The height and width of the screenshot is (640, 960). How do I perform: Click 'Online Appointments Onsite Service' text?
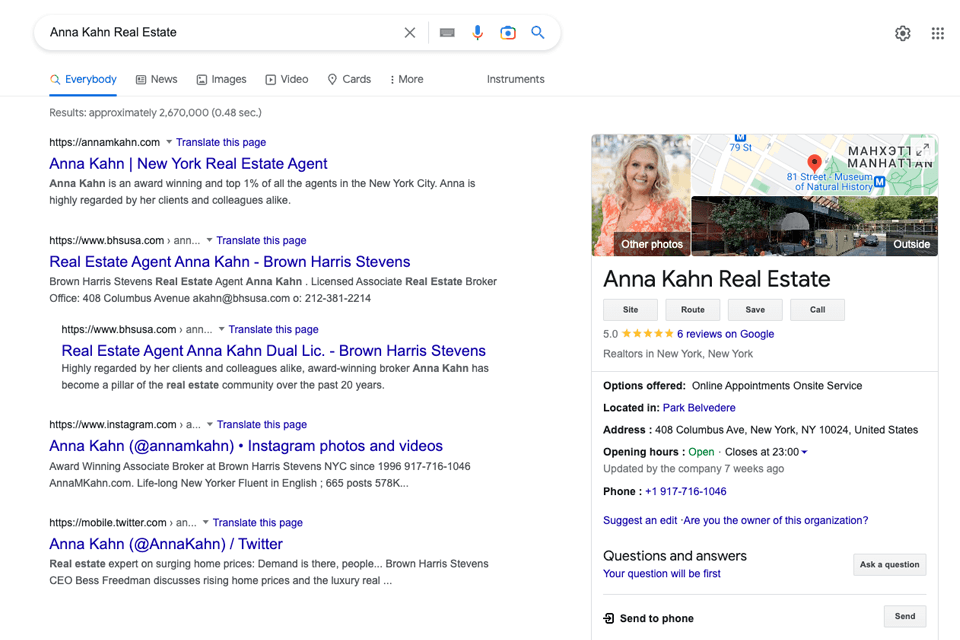pos(777,386)
